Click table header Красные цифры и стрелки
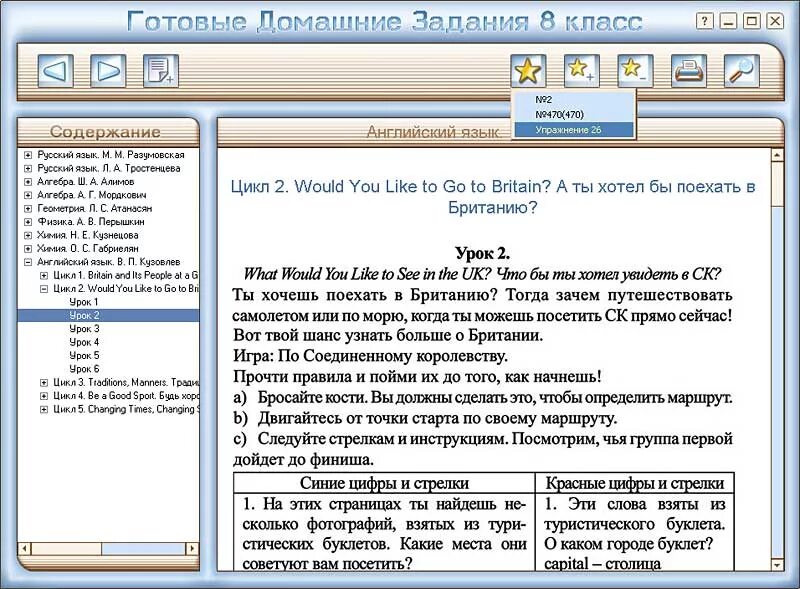The image size is (800, 589). pos(635,483)
